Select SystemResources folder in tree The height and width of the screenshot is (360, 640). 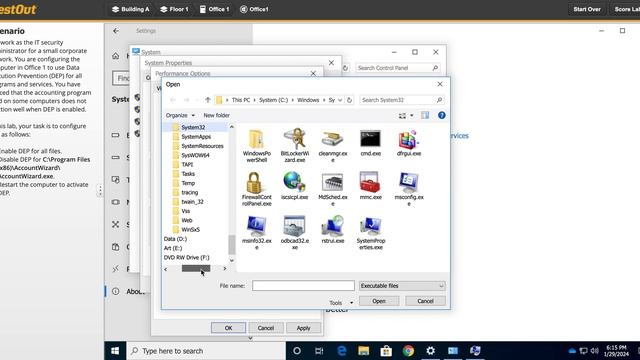point(202,146)
